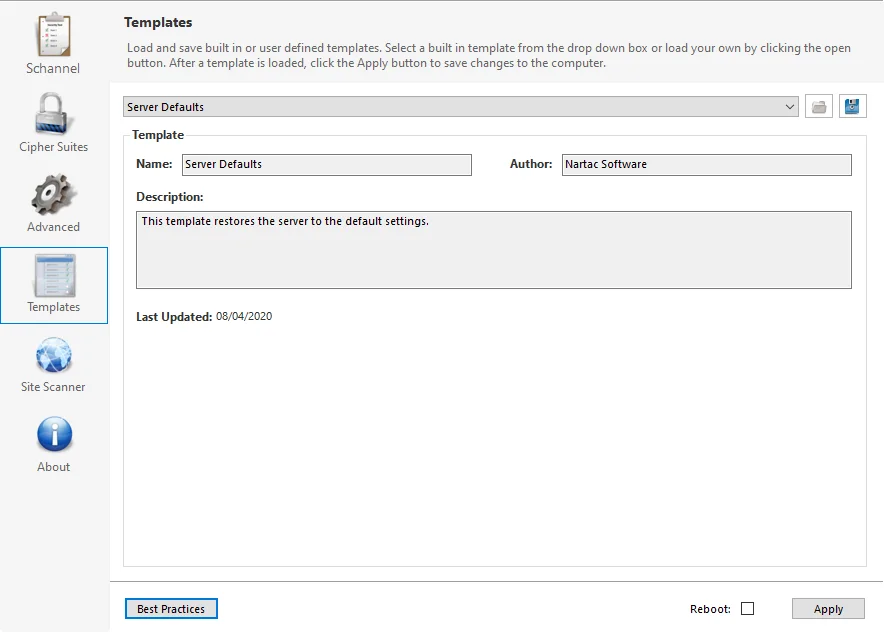Viewport: 884px width, 632px height.
Task: Click the Templates page heading
Action: [x=158, y=23]
